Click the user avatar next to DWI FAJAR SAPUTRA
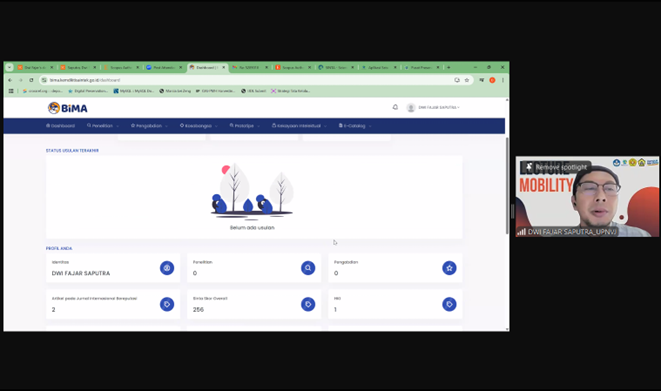 [411, 108]
